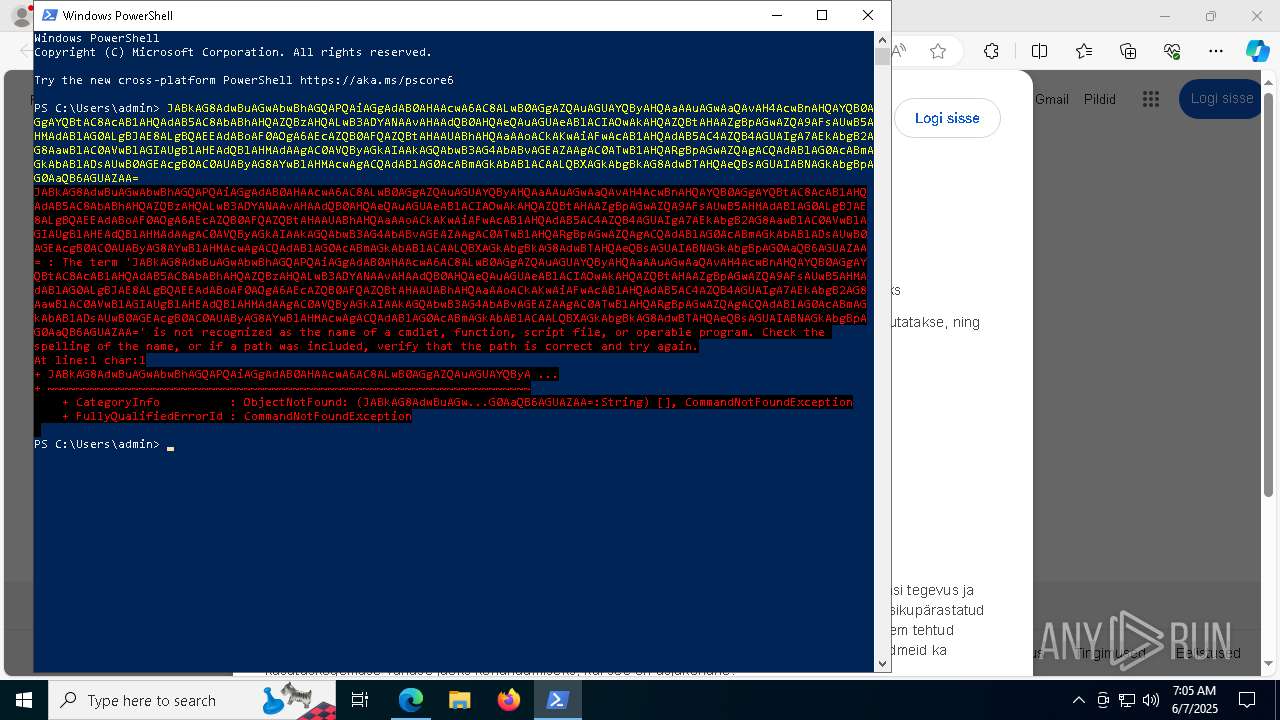Open File Explorer from the taskbar

(459, 700)
